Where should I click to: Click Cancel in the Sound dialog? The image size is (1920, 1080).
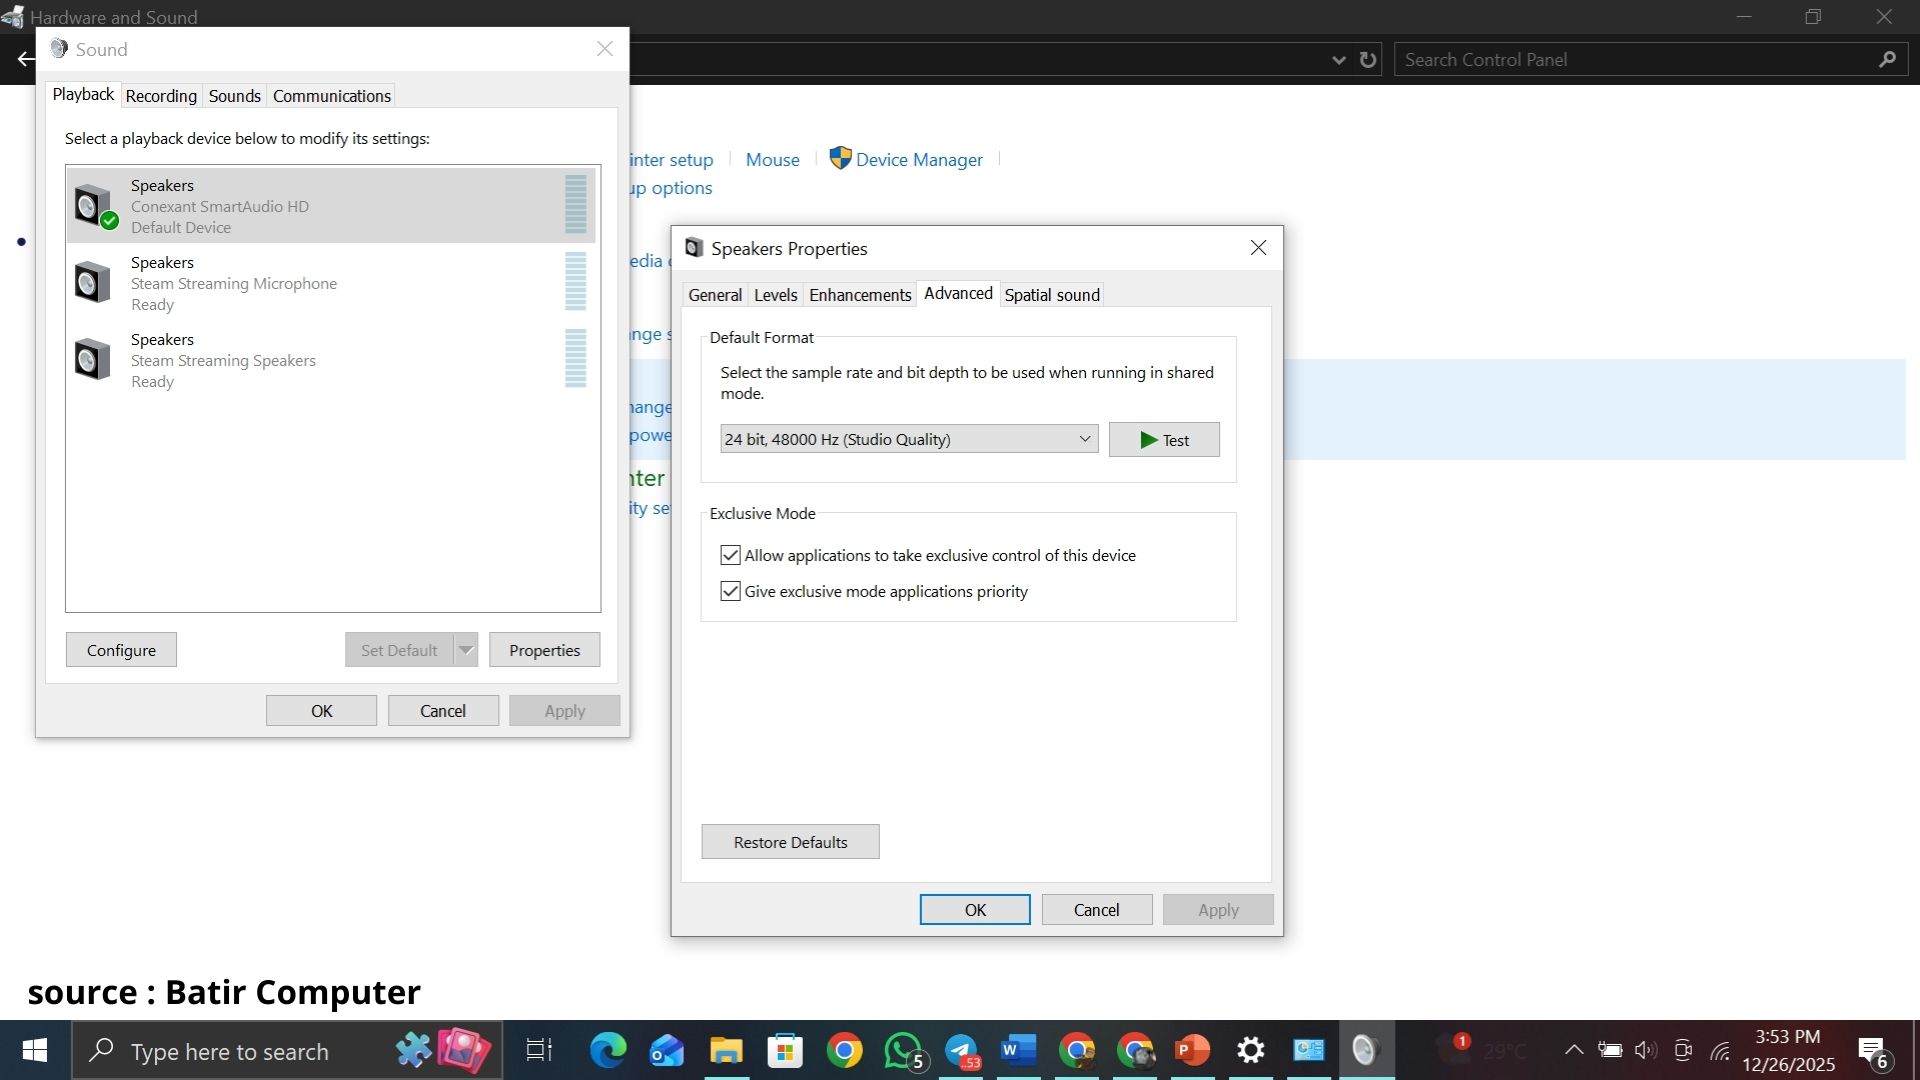click(443, 711)
